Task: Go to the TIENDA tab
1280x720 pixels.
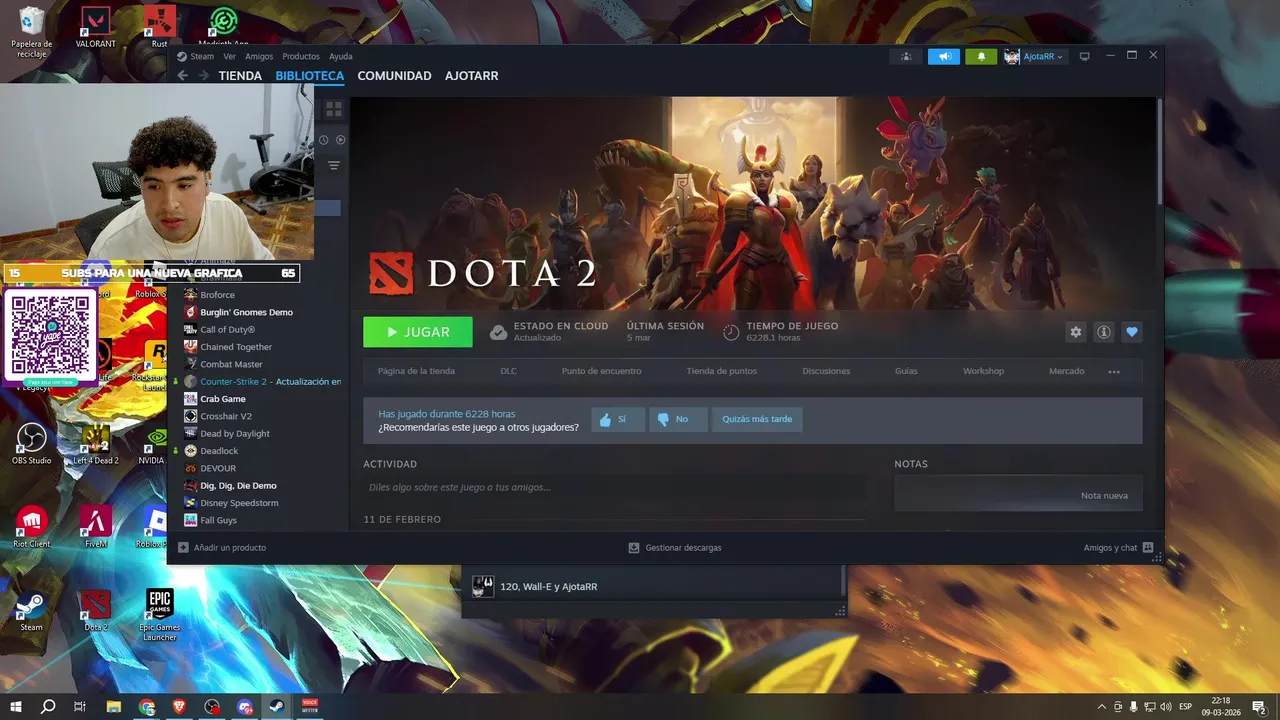Action: click(x=240, y=76)
